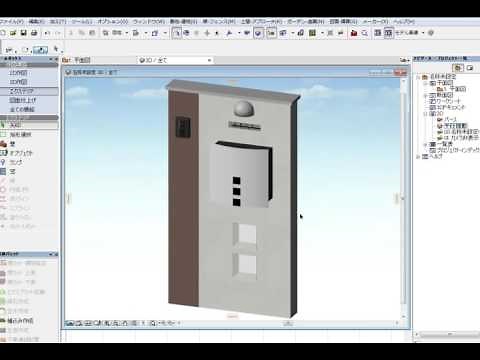The width and height of the screenshot is (480, 360).
Task: Click the view map icon in navigator header
Action: pos(470,68)
